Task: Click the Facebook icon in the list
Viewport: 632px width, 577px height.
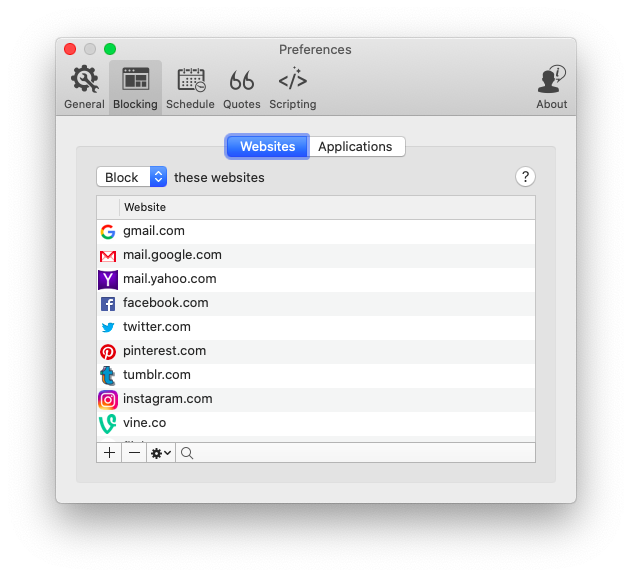Action: [108, 304]
